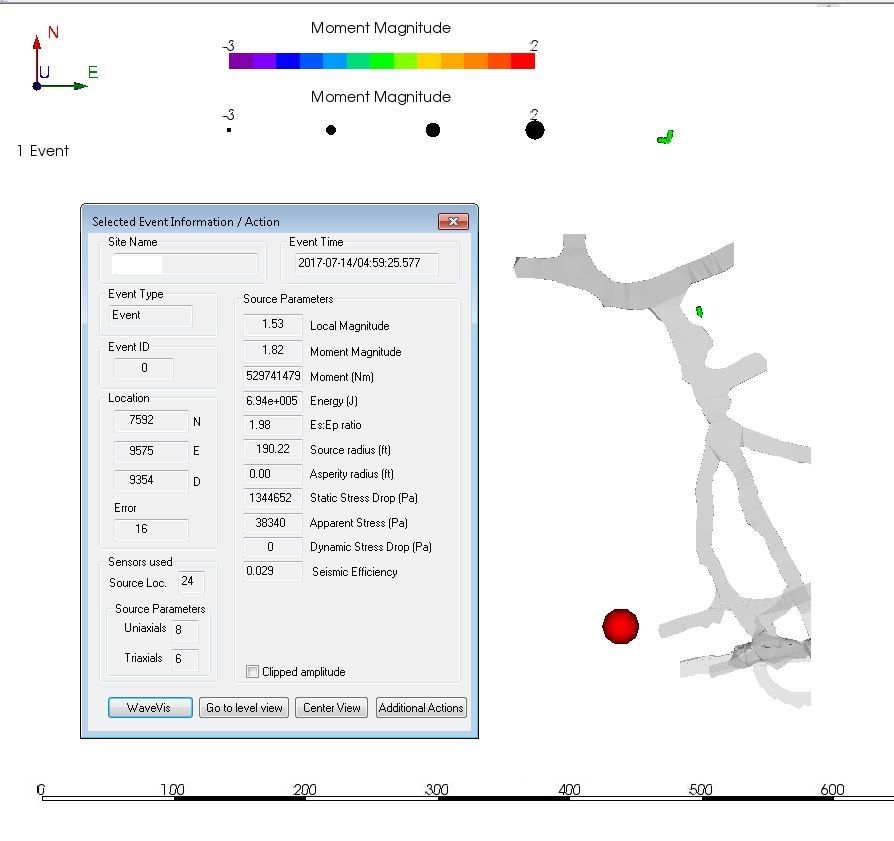Click the Site Name field
The height and width of the screenshot is (841, 894).
pos(184,264)
